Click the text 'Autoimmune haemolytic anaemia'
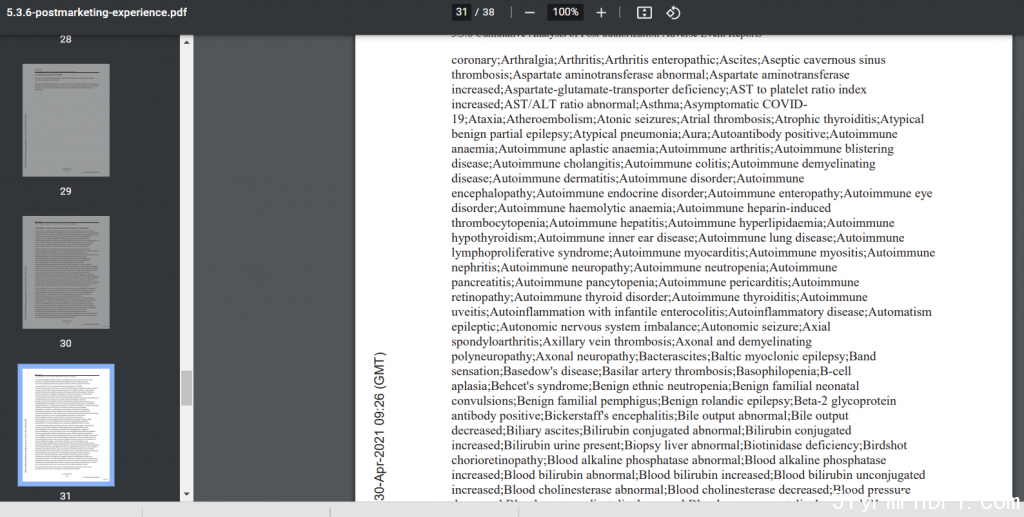 pyautogui.click(x=585, y=208)
